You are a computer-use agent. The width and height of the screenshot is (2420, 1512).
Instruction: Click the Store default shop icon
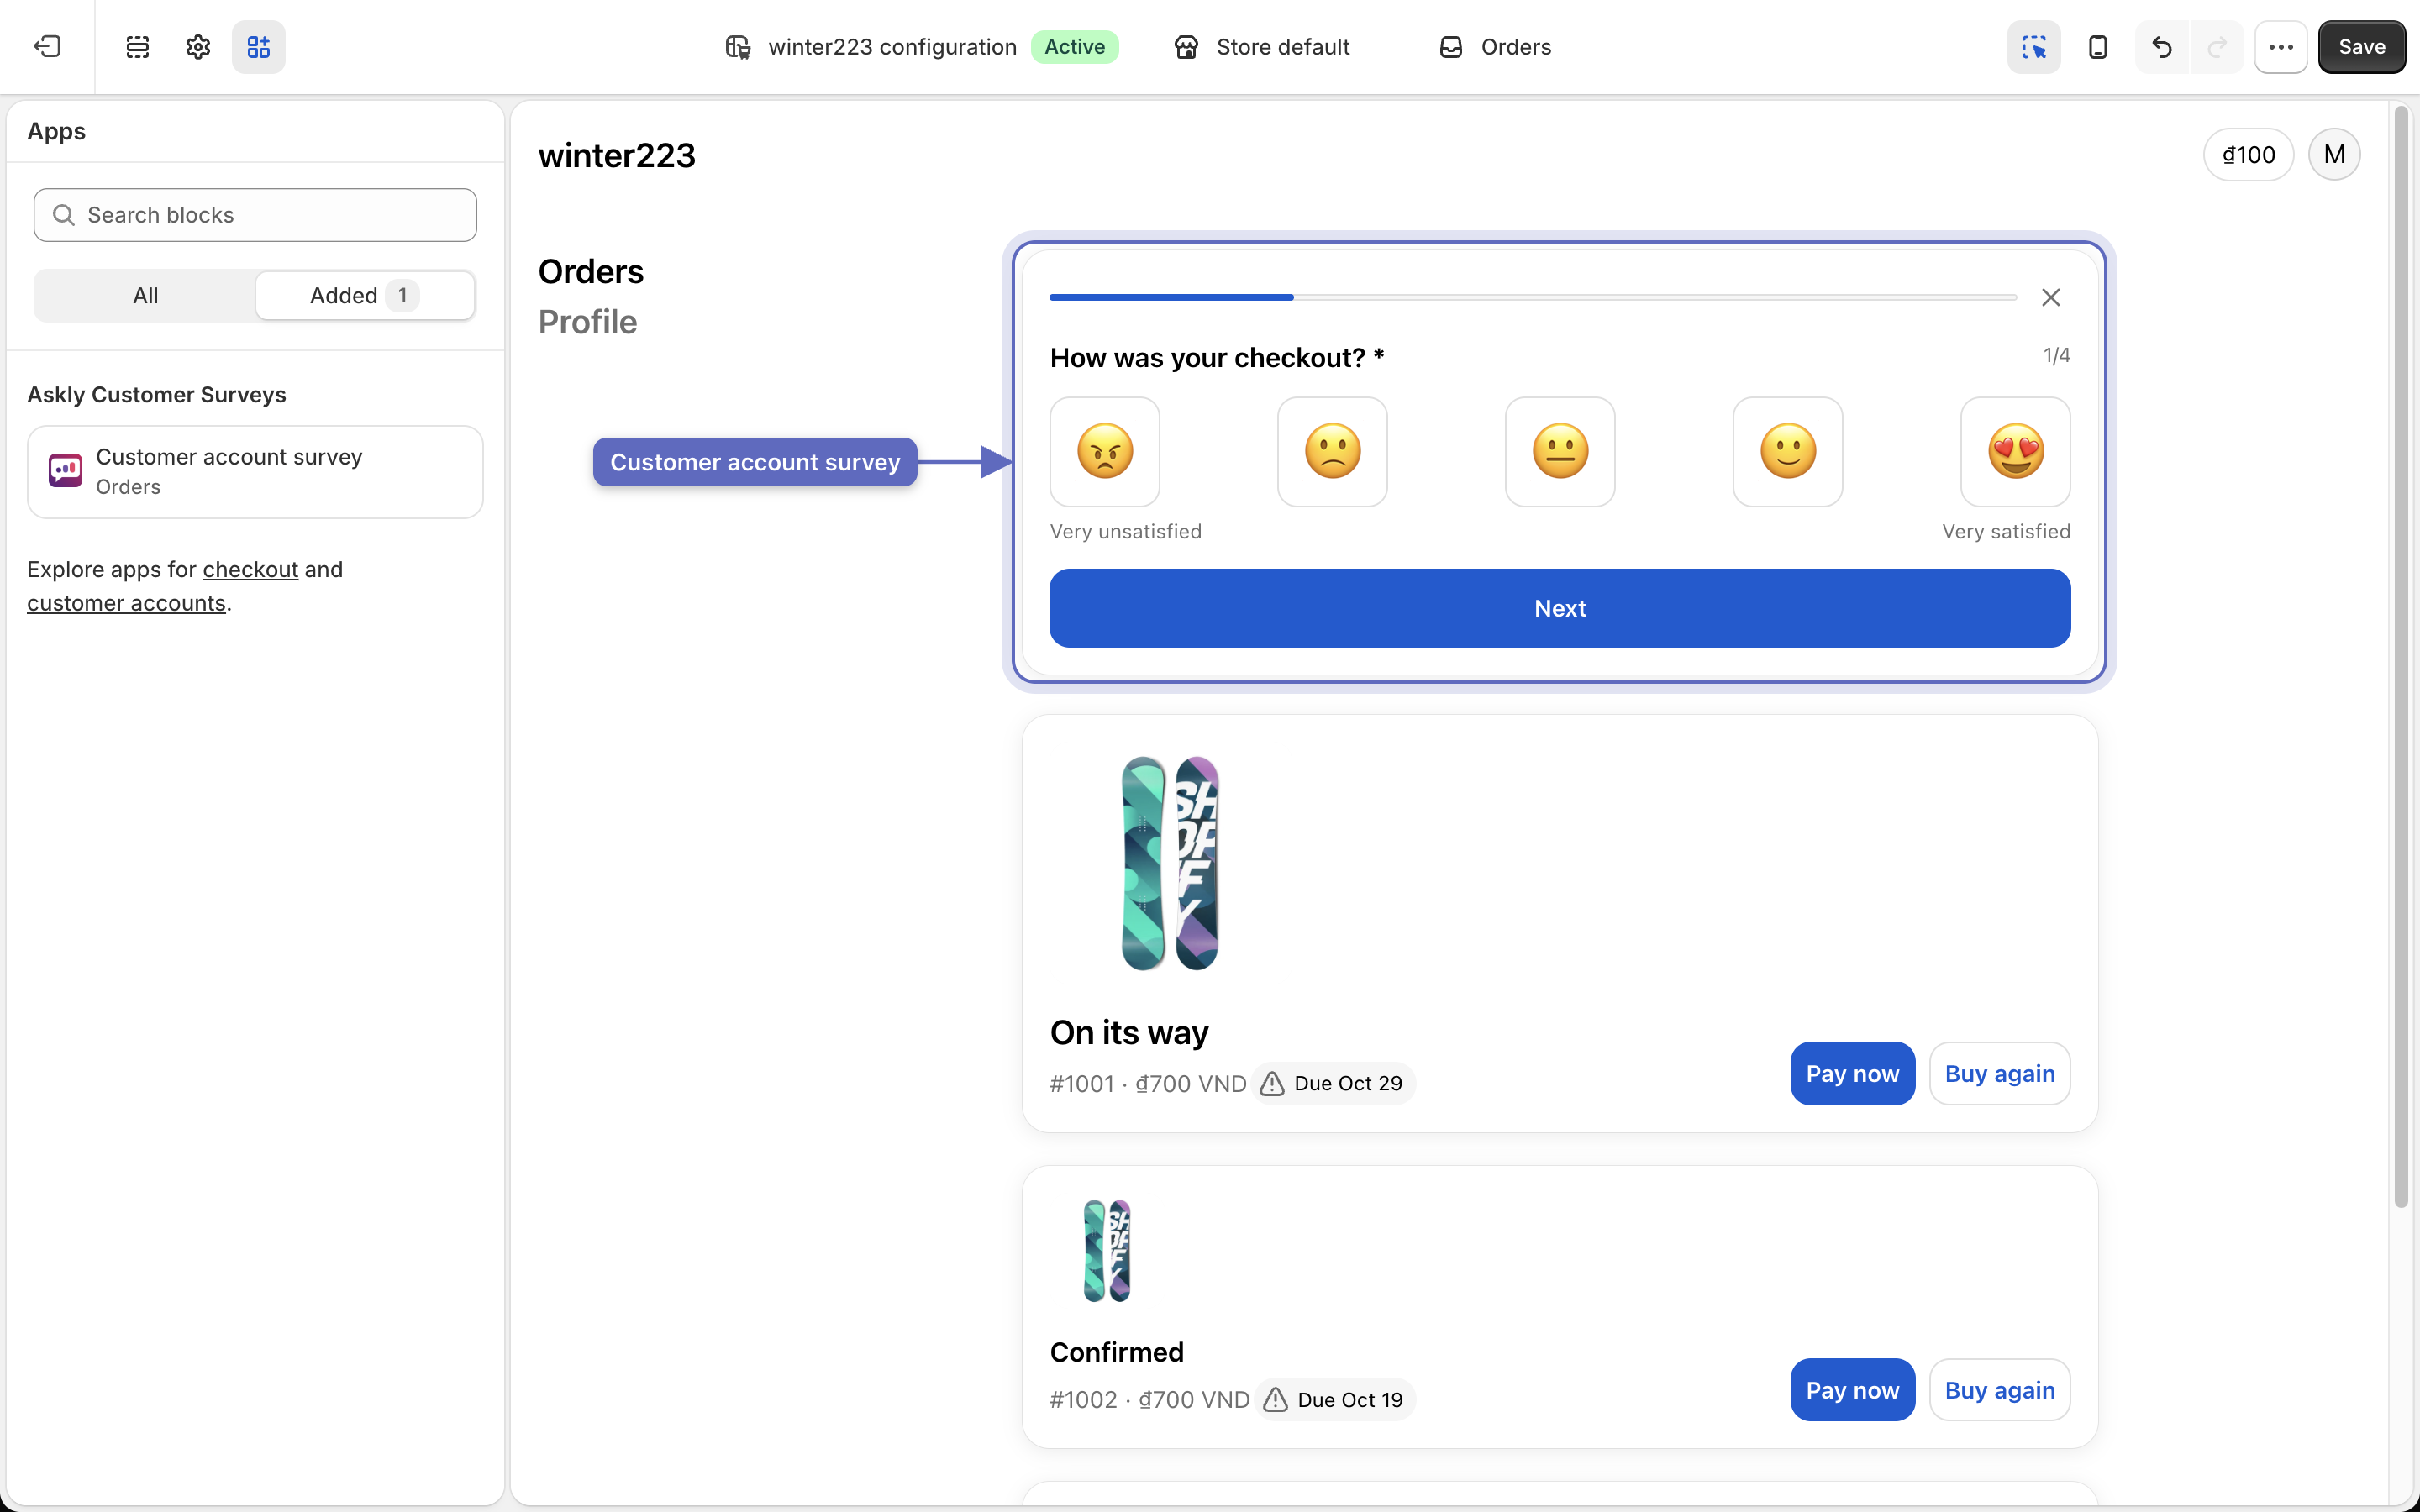click(1186, 47)
